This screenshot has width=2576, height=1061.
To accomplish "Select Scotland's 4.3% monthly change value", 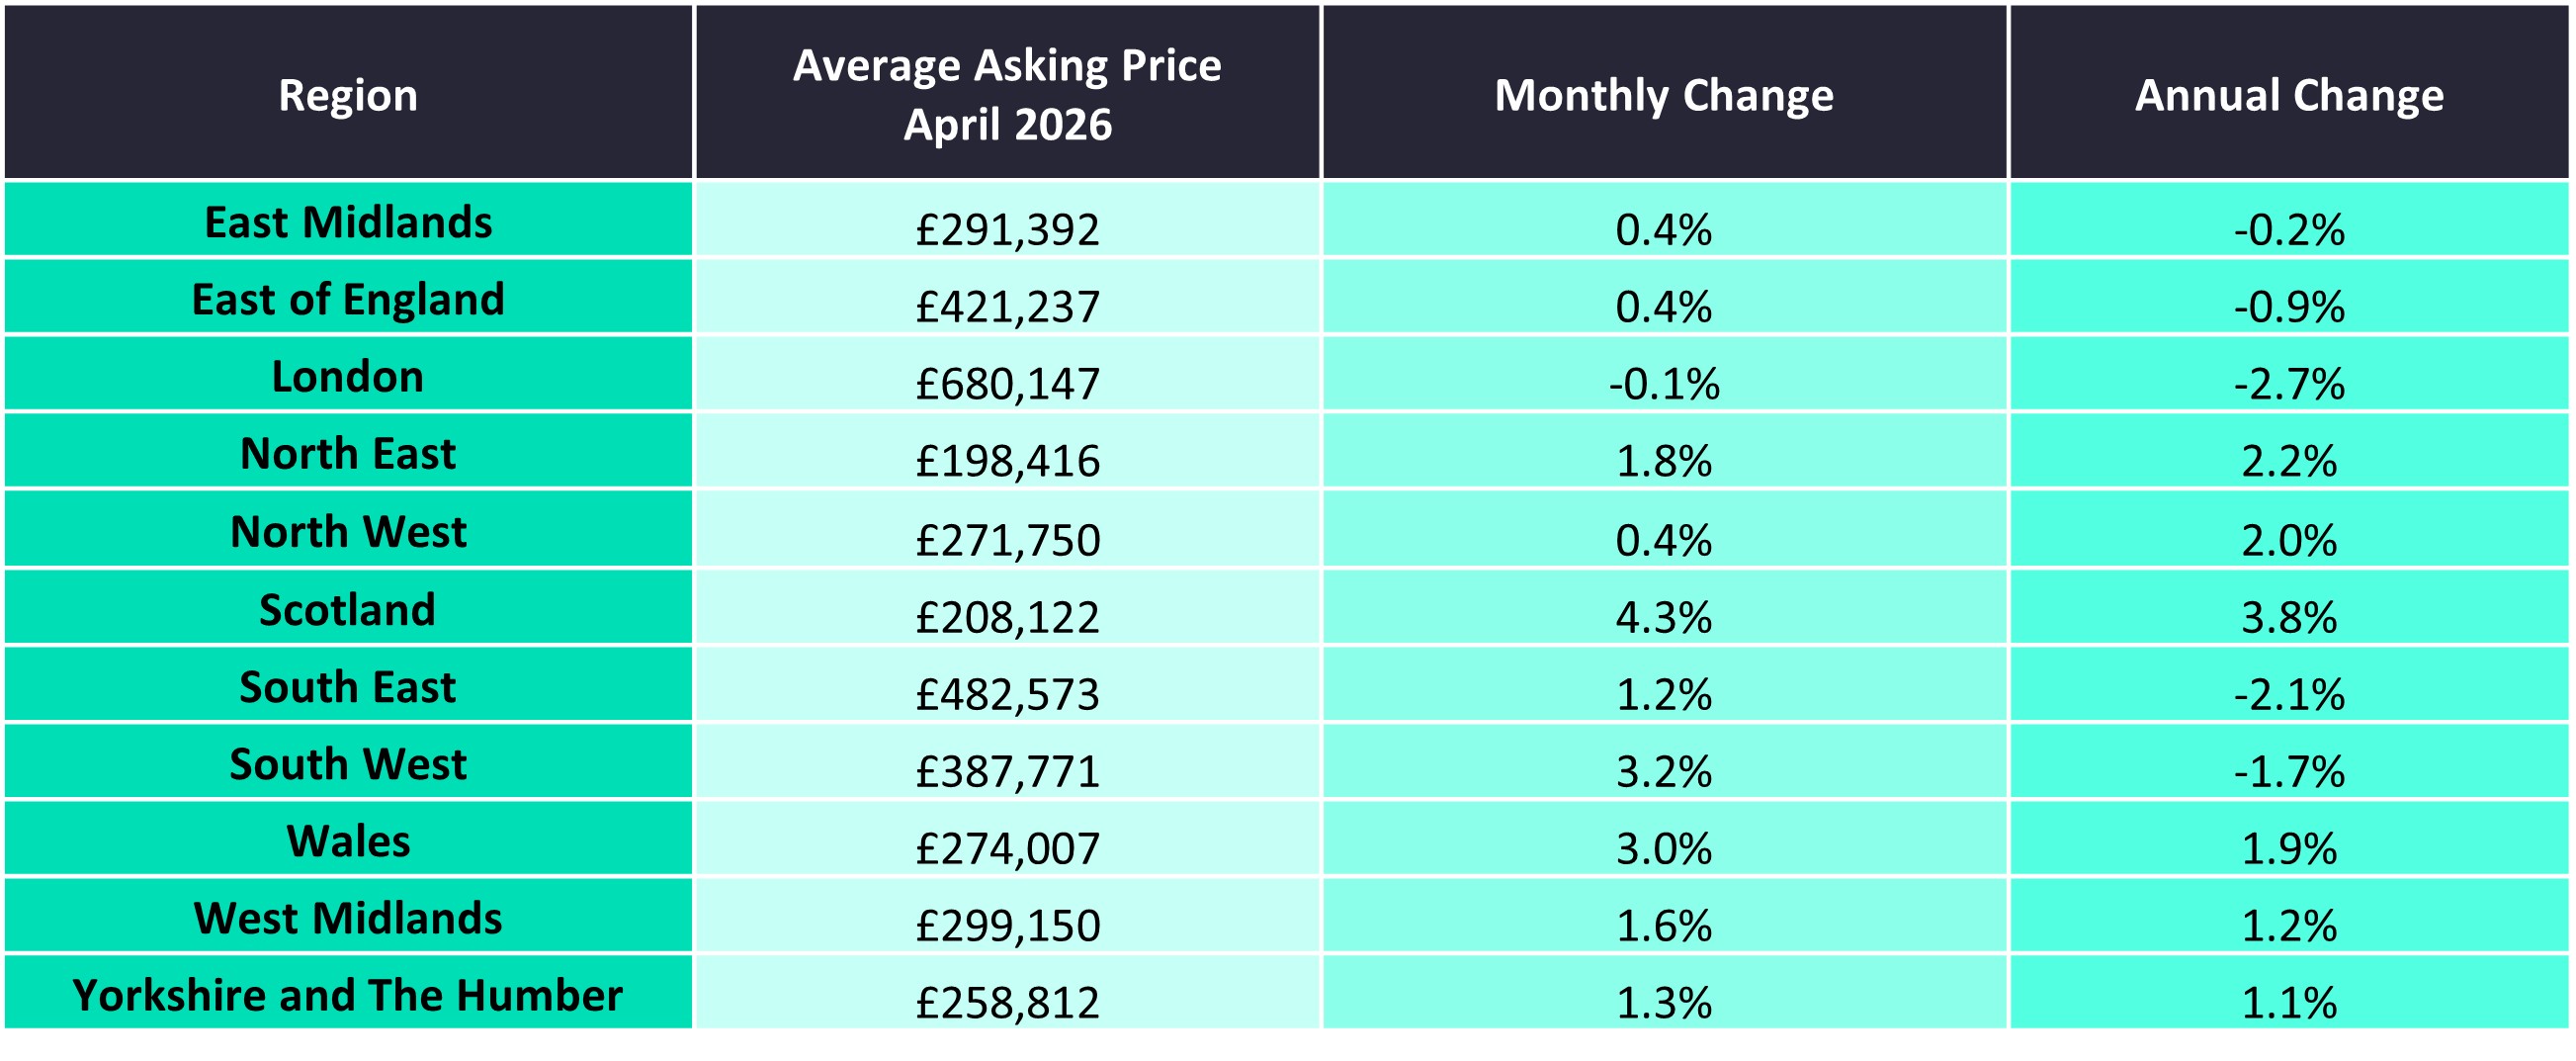I will pyautogui.click(x=1664, y=617).
